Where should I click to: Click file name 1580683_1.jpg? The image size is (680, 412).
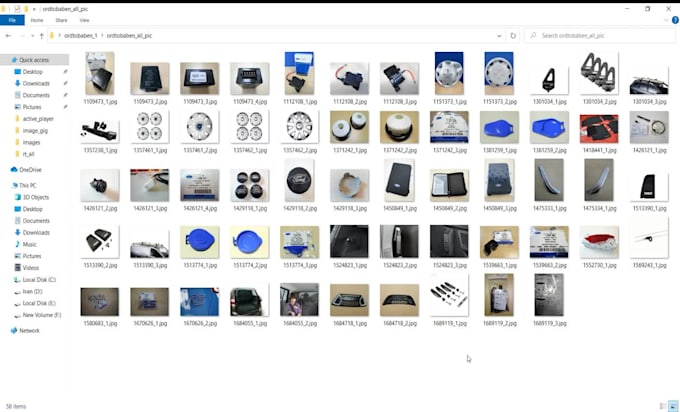pos(100,324)
